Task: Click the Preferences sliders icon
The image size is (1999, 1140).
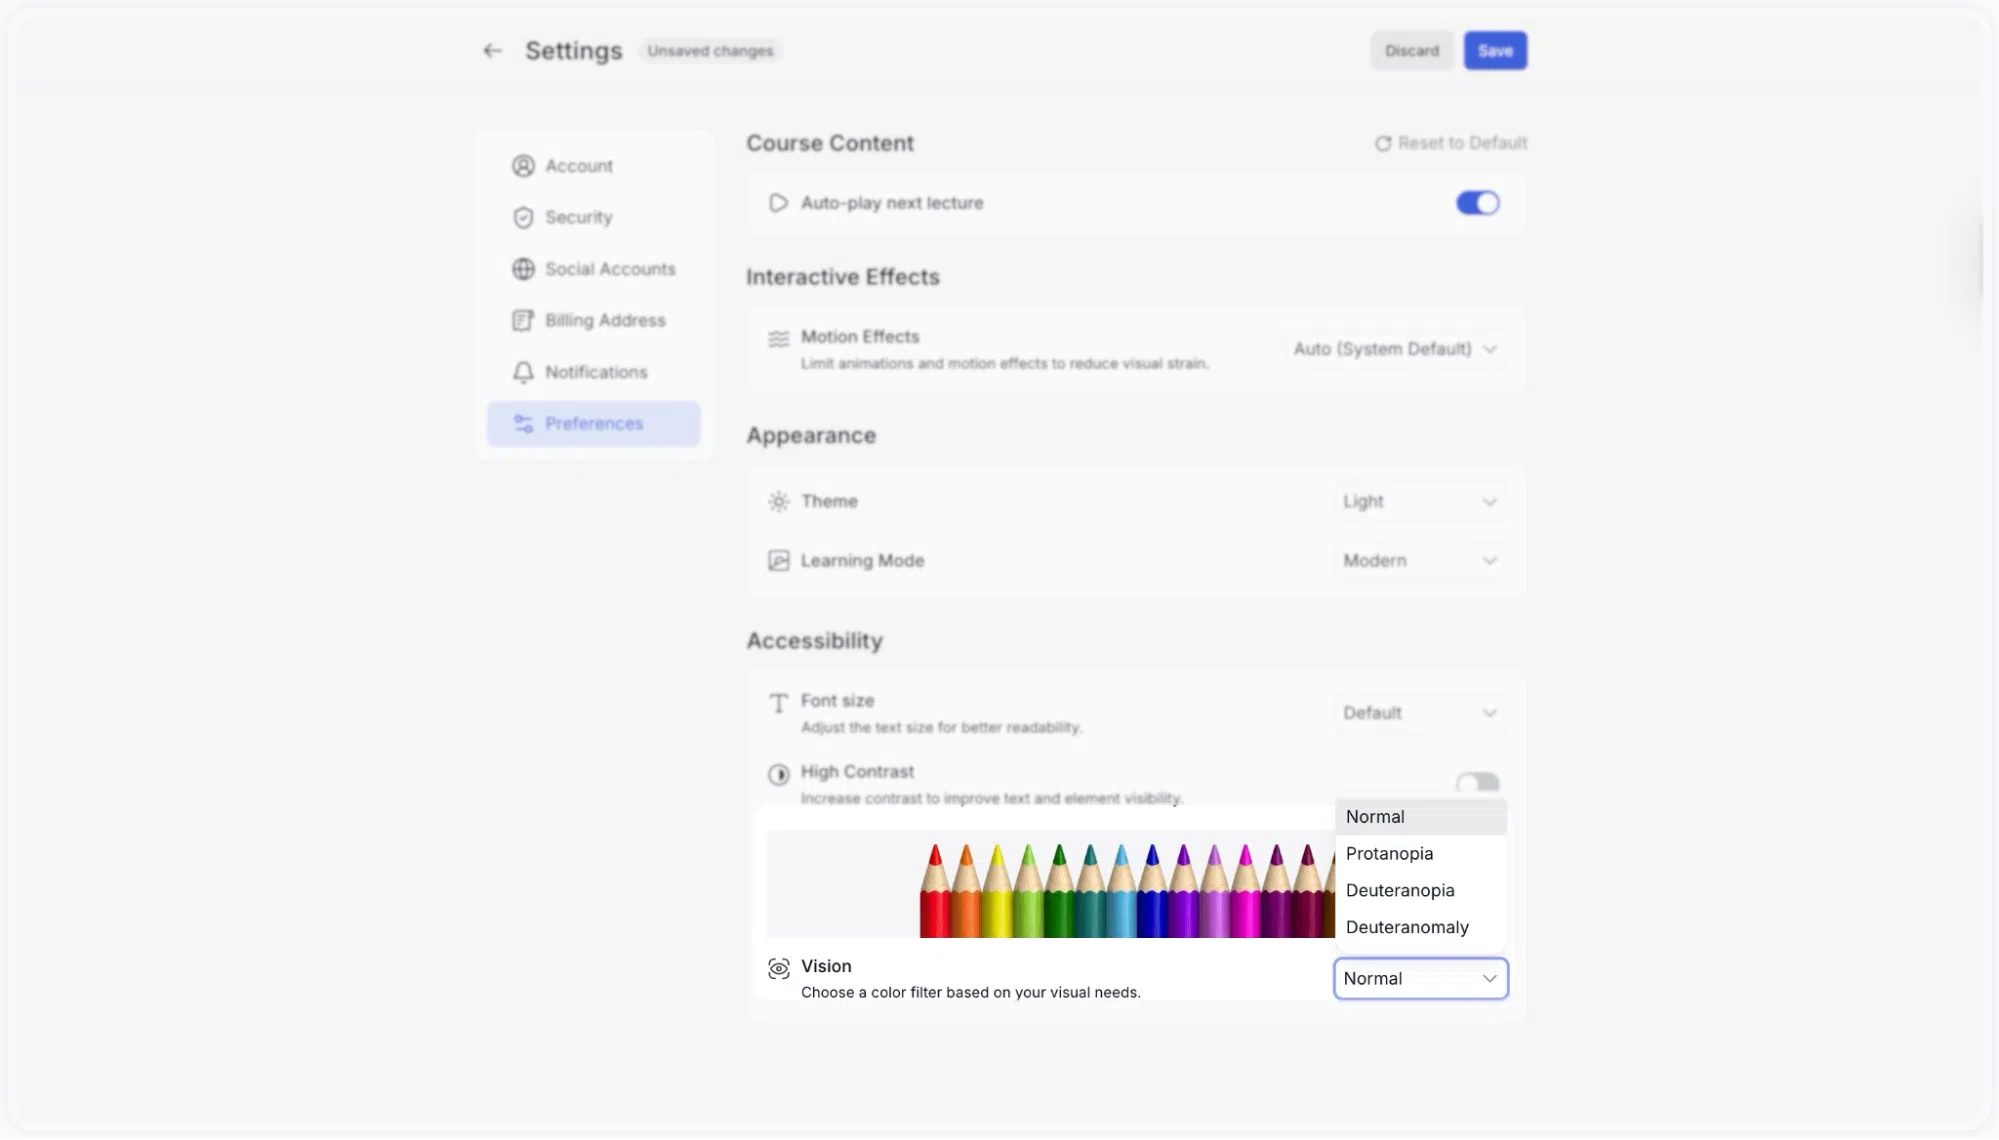Action: coord(523,424)
